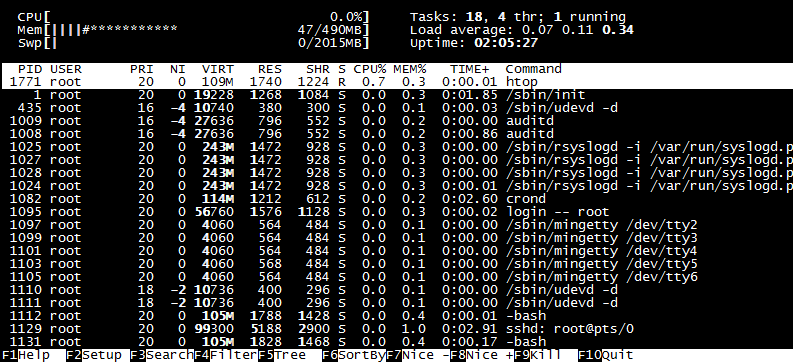Click F7 Nice - to lower niceness
The height and width of the screenshot is (362, 793).
(418, 355)
